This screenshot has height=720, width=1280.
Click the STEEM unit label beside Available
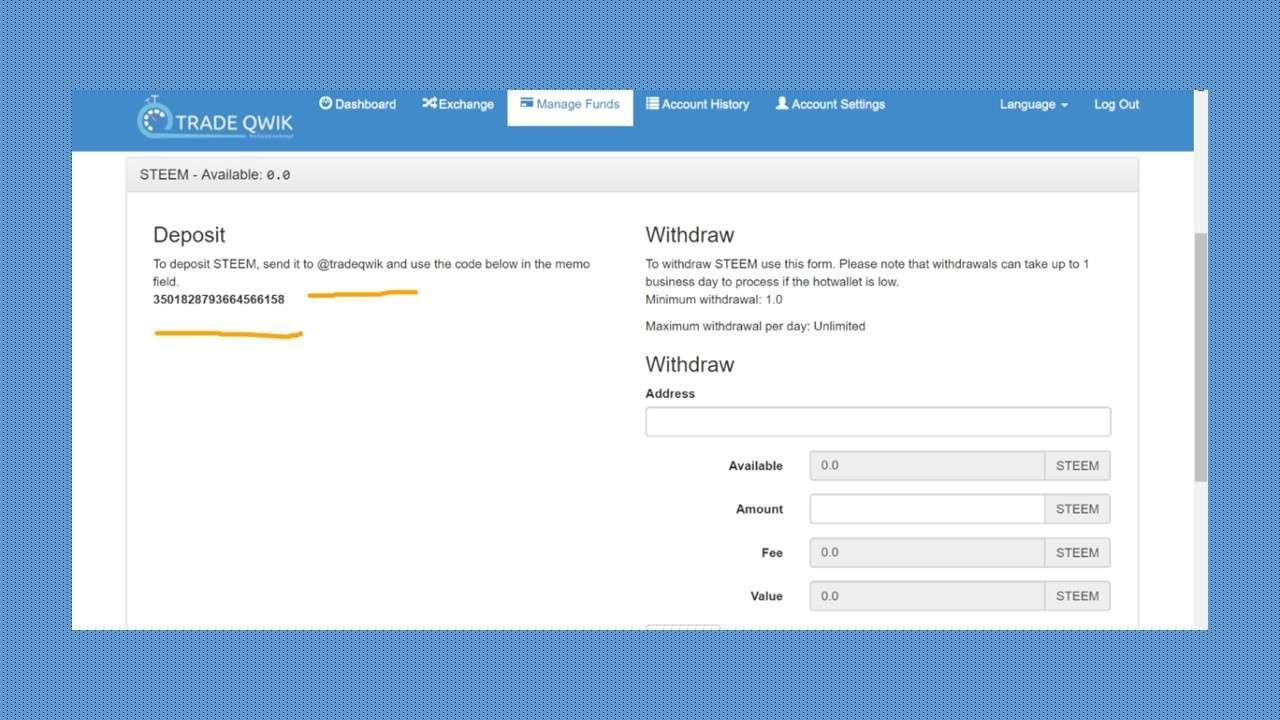[x=1077, y=466]
